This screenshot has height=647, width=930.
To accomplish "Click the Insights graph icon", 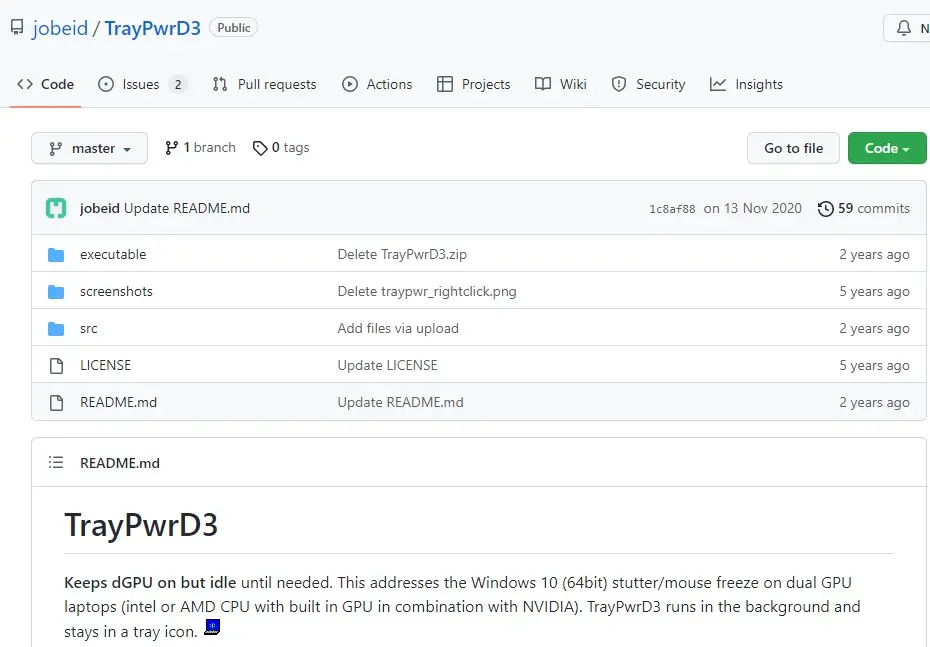I will [x=718, y=84].
